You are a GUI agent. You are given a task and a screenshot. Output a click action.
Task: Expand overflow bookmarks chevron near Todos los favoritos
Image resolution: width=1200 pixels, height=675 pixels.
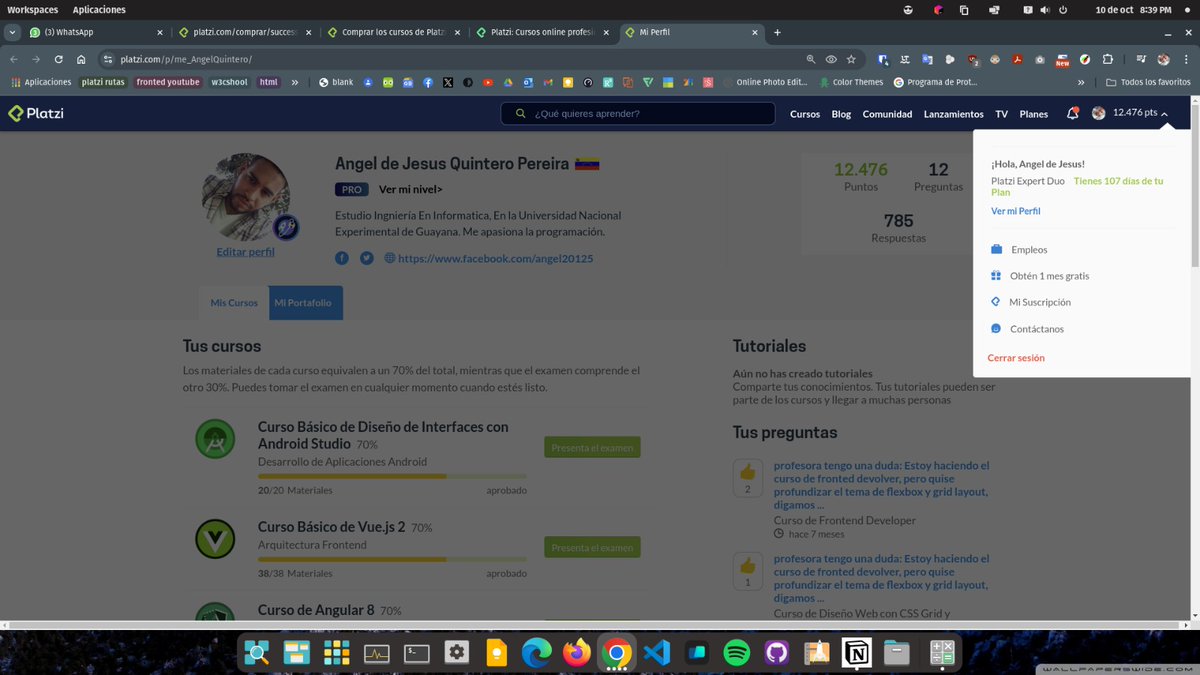(1080, 82)
